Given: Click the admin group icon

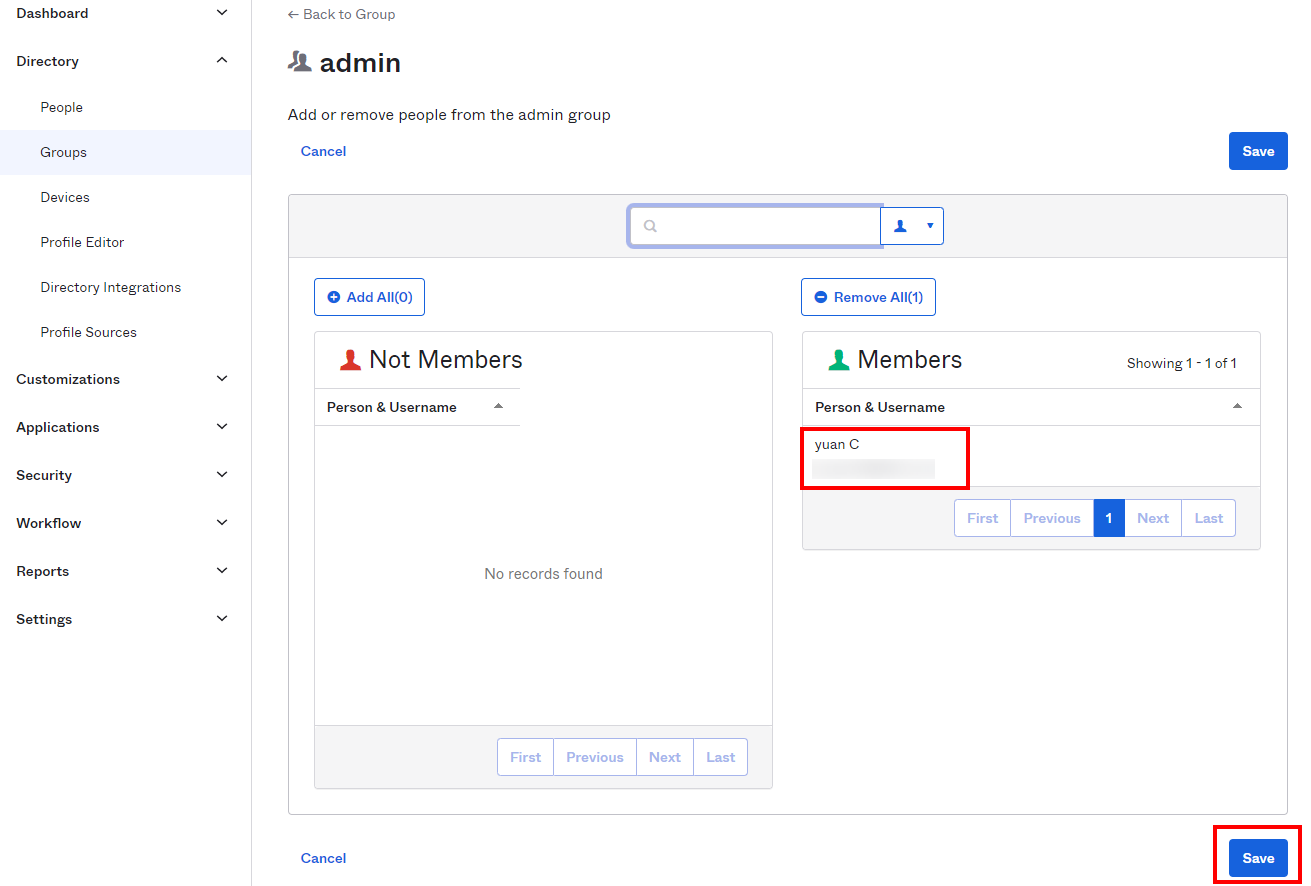Looking at the screenshot, I should point(300,62).
